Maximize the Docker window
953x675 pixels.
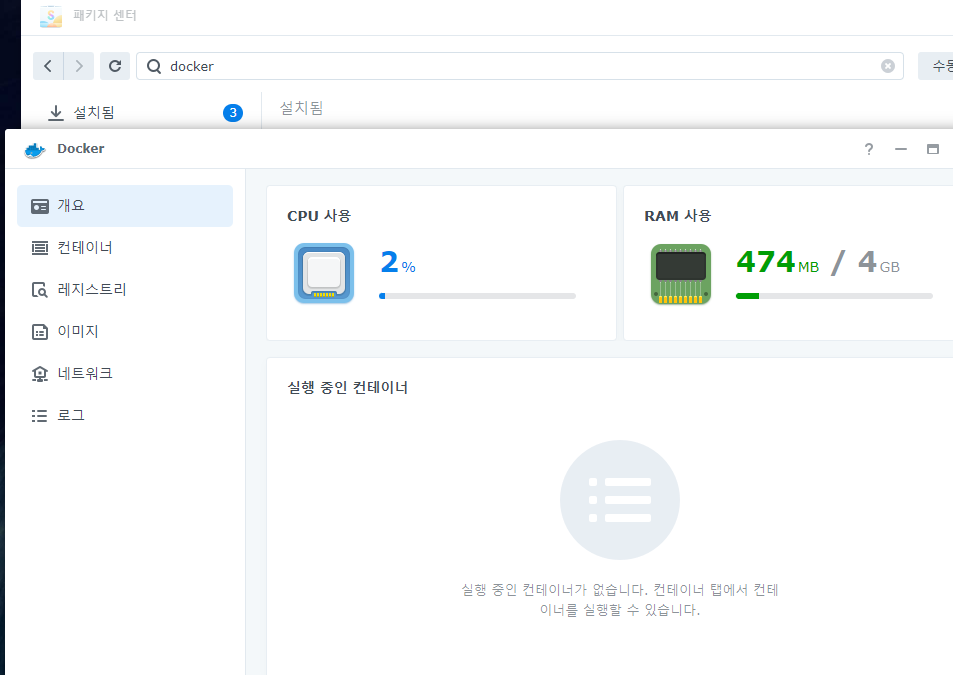[x=933, y=149]
